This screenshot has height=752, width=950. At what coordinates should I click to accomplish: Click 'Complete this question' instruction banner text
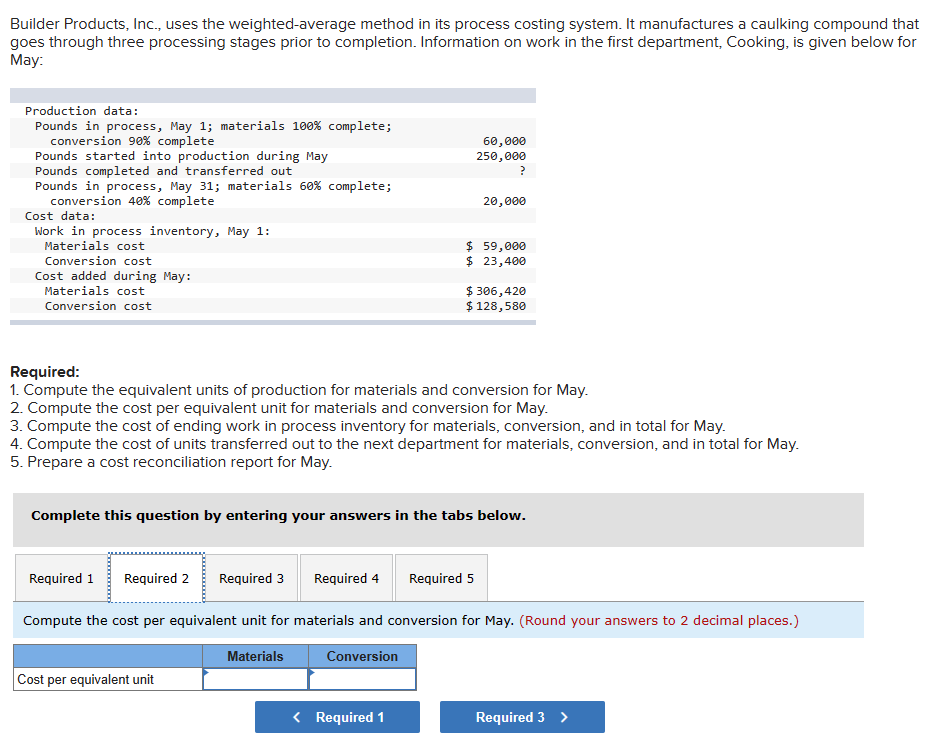tap(278, 516)
